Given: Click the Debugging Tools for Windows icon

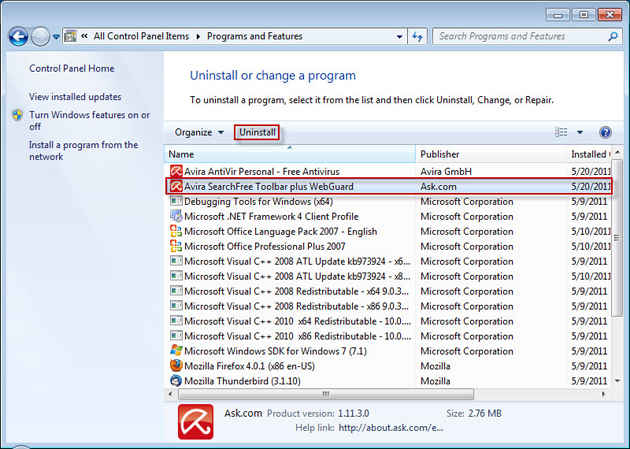Looking at the screenshot, I should [176, 201].
